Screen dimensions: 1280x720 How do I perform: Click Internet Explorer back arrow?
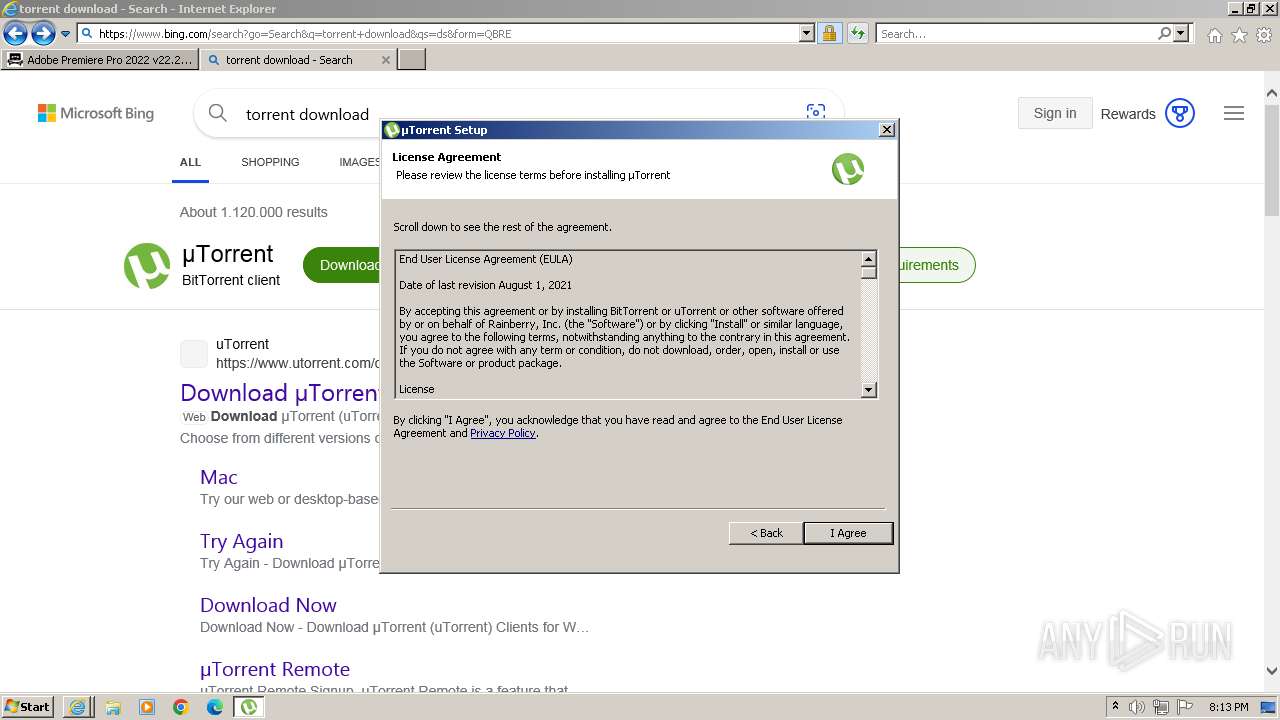click(15, 34)
